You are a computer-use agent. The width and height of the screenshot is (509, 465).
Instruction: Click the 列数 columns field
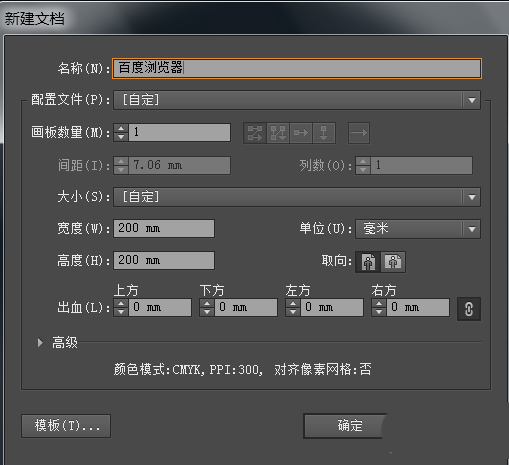[x=421, y=165]
